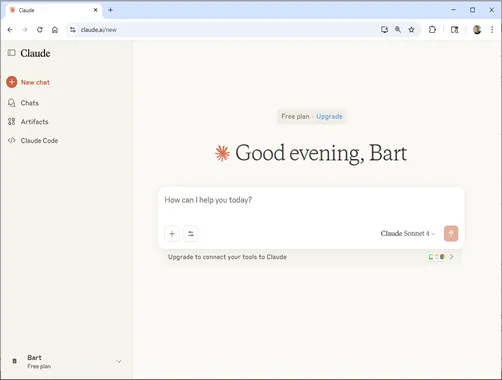This screenshot has height=380, width=502.
Task: Open a new browser tab
Action: pos(110,10)
